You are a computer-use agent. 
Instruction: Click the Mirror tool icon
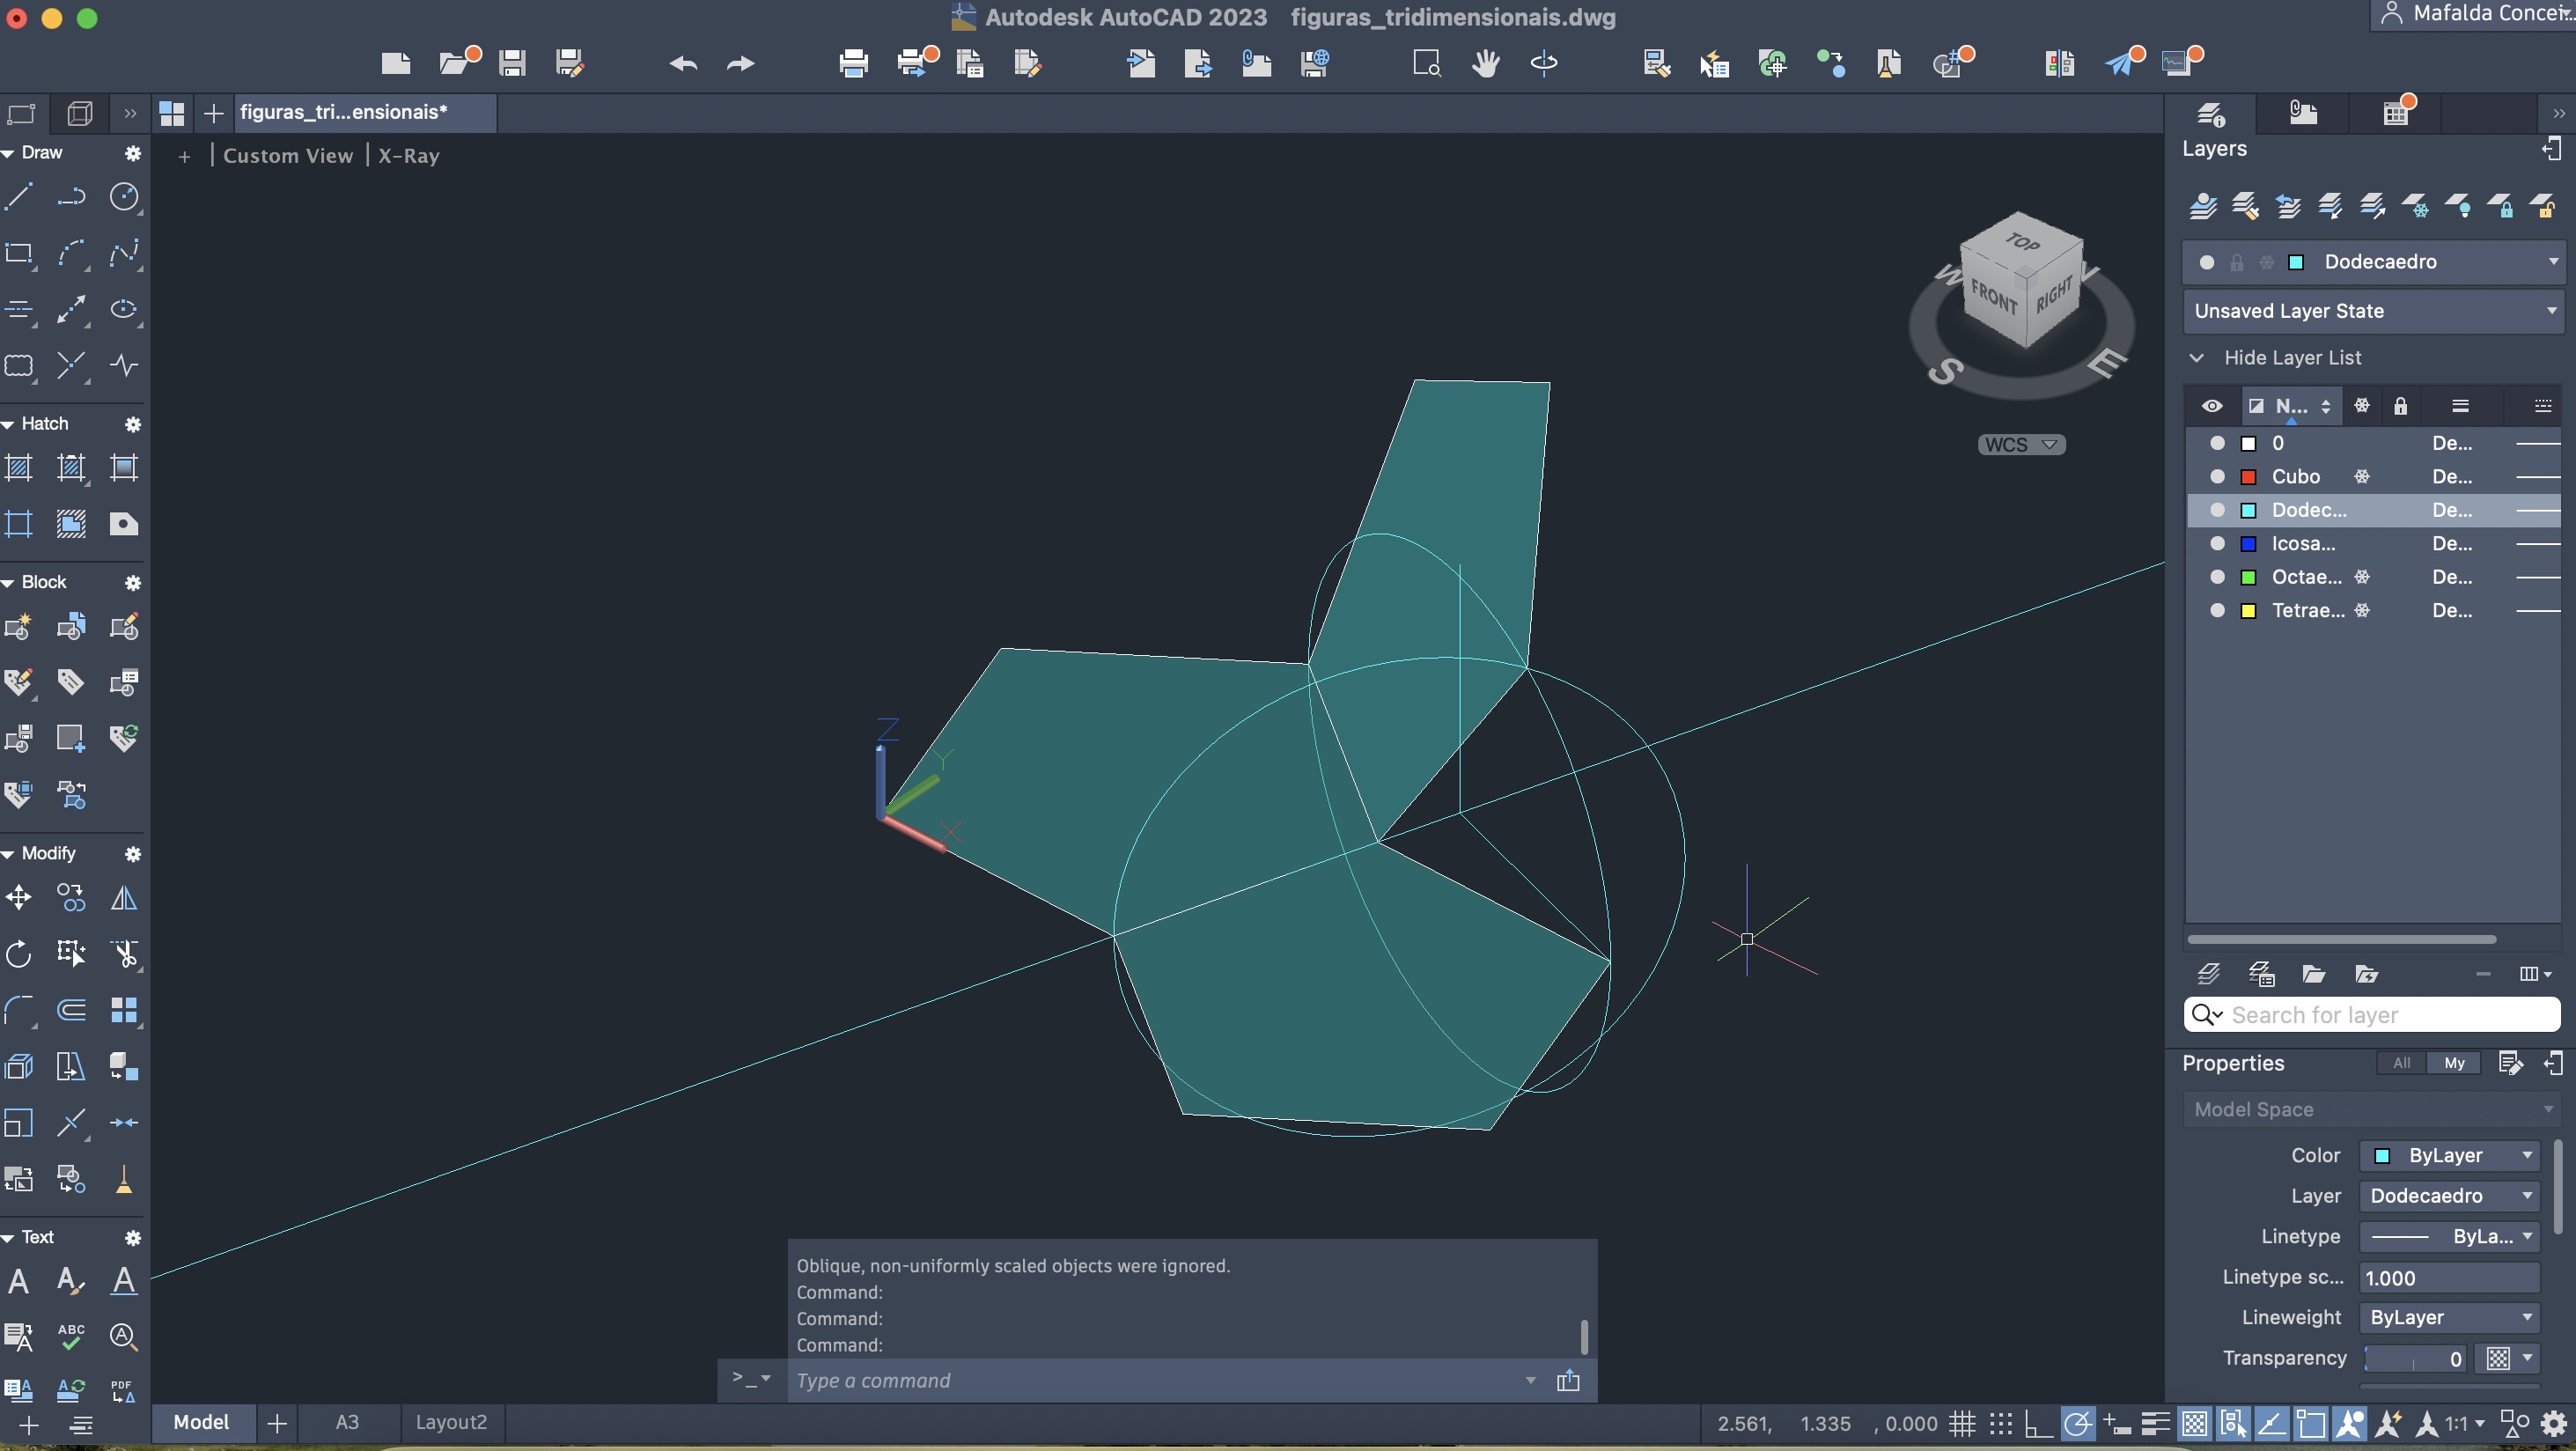point(123,897)
